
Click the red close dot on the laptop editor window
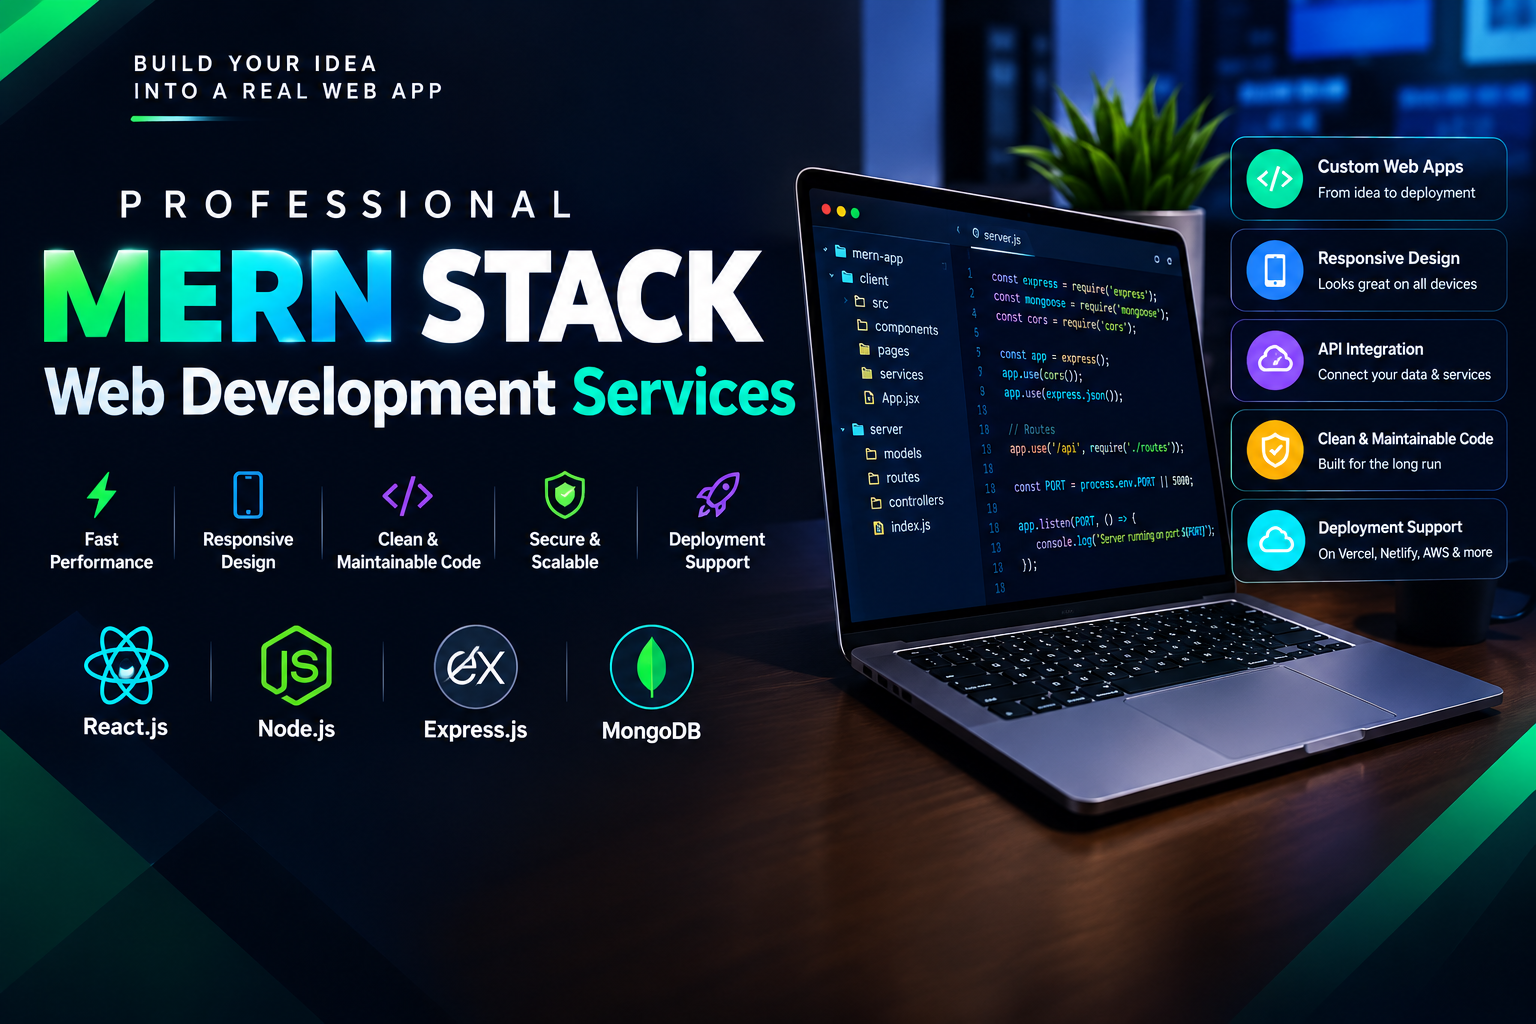click(826, 209)
